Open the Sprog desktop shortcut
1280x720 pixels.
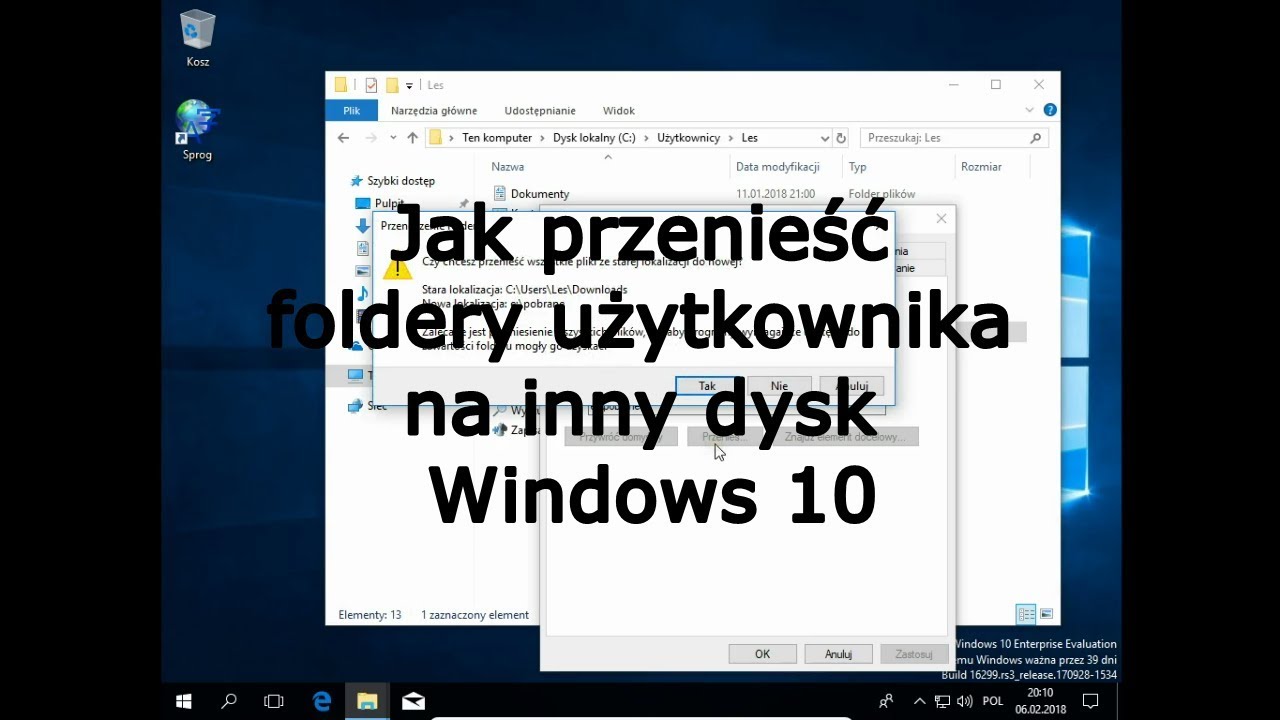[x=197, y=130]
